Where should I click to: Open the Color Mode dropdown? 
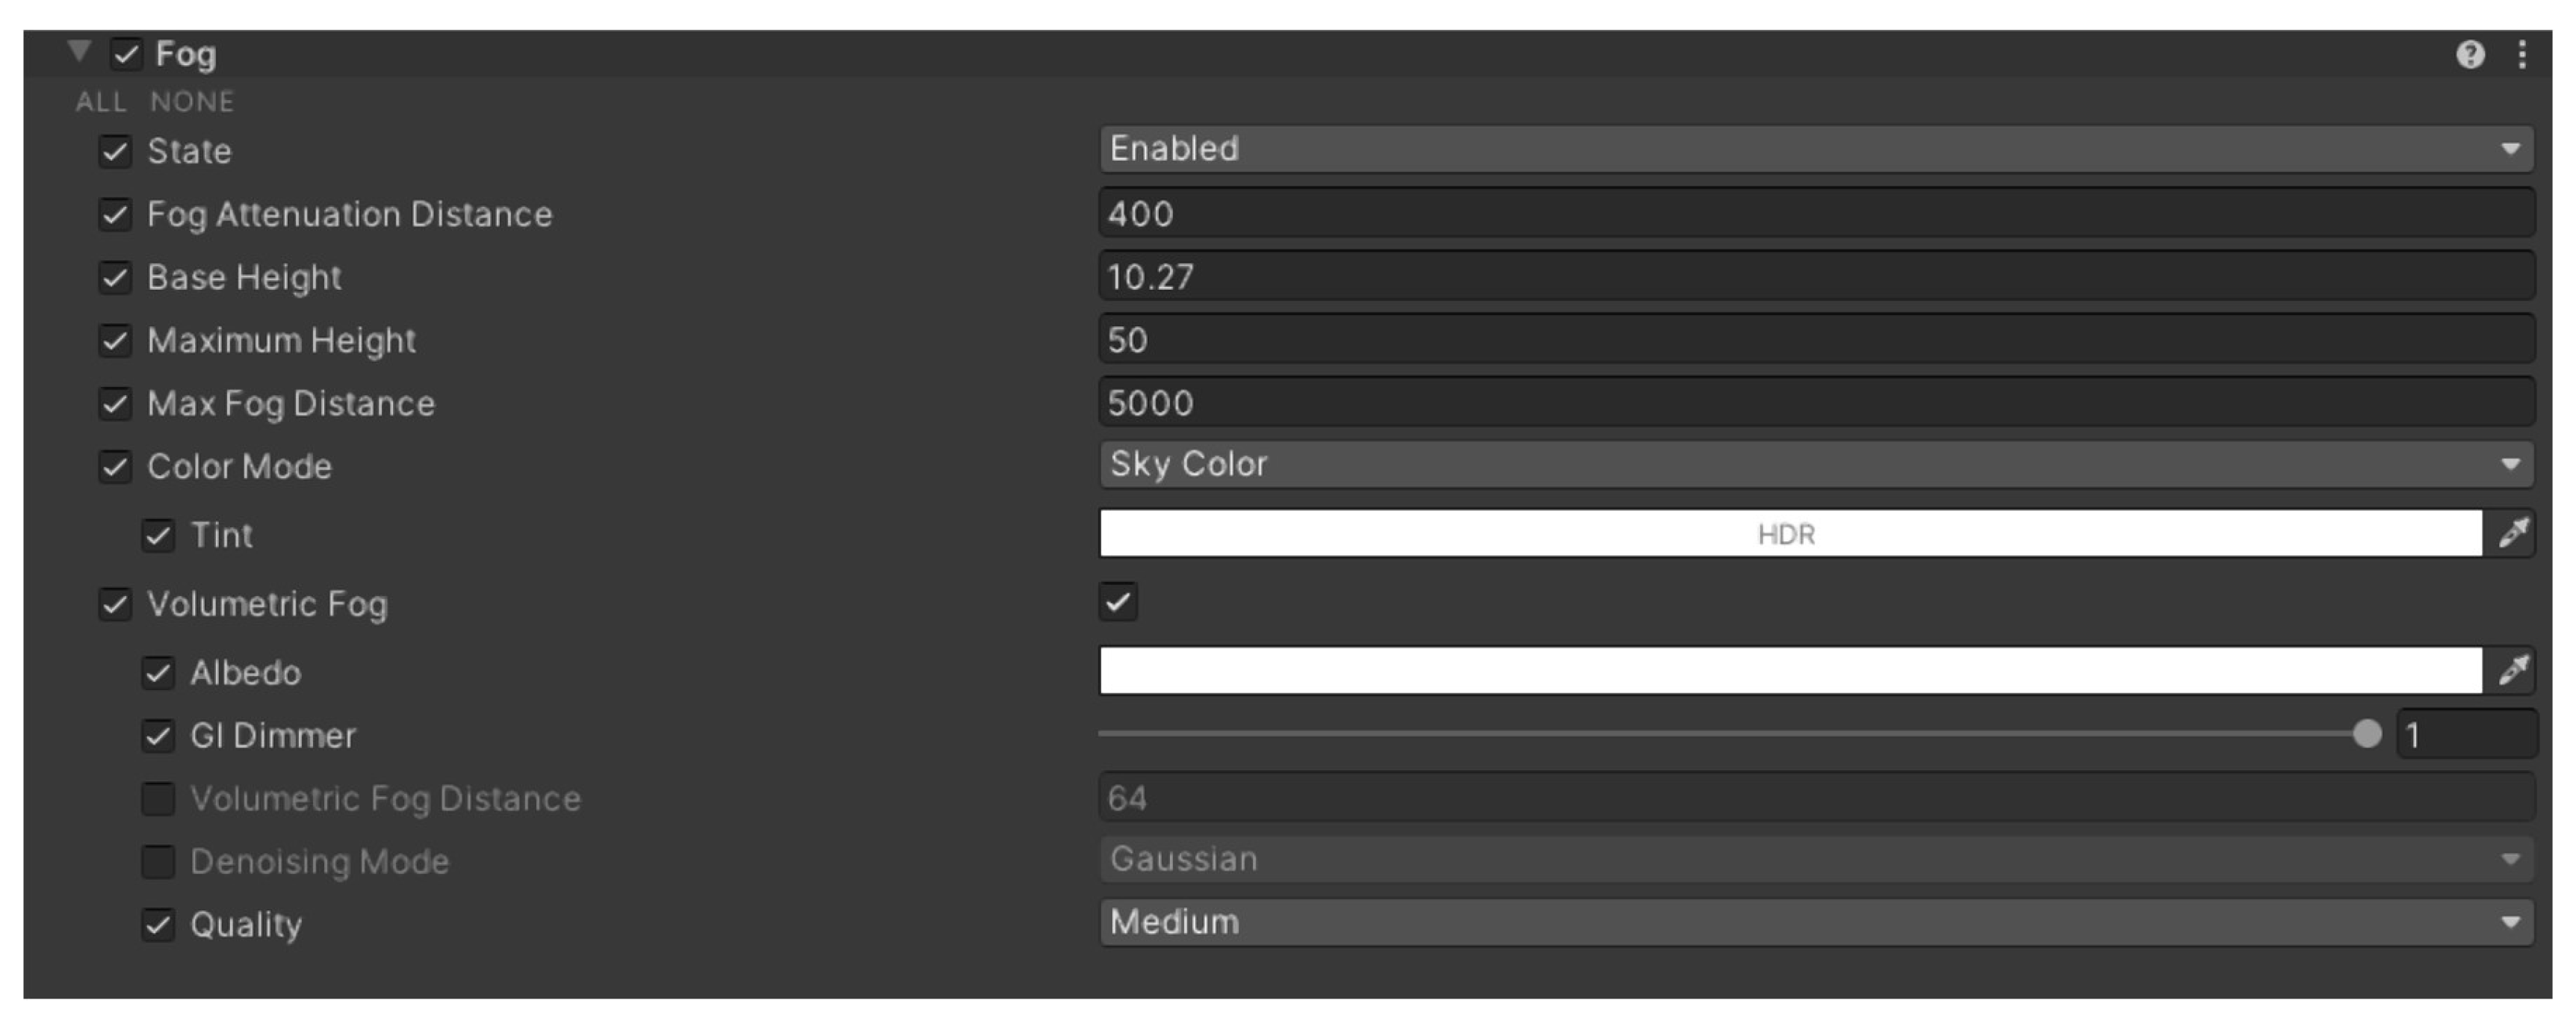pos(1800,463)
